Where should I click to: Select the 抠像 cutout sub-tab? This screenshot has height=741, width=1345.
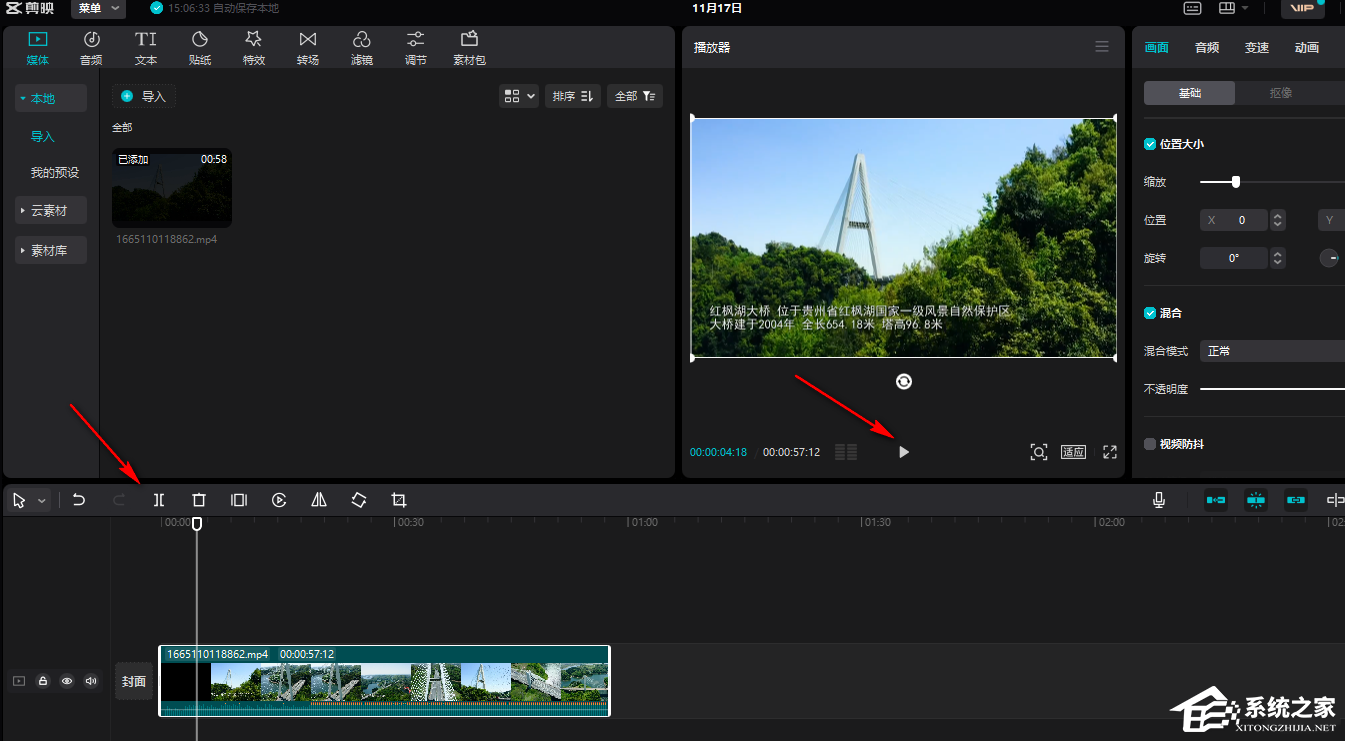(x=1281, y=93)
